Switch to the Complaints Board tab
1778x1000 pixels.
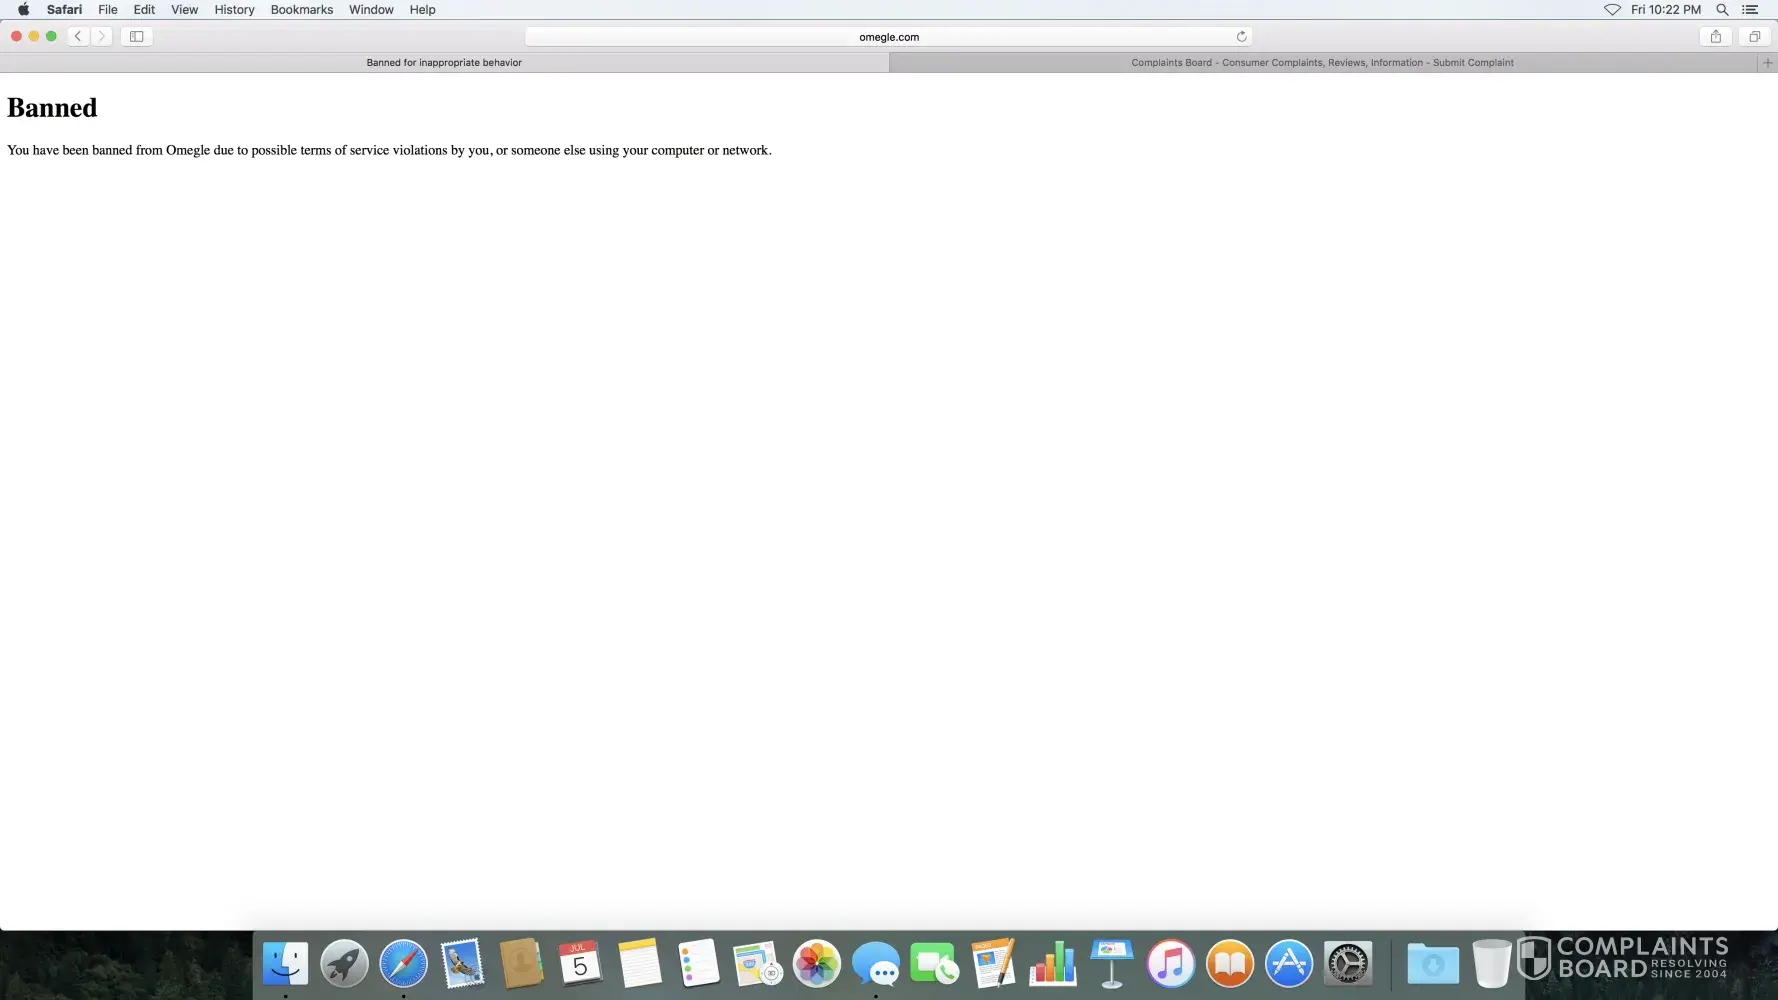coord(1323,62)
